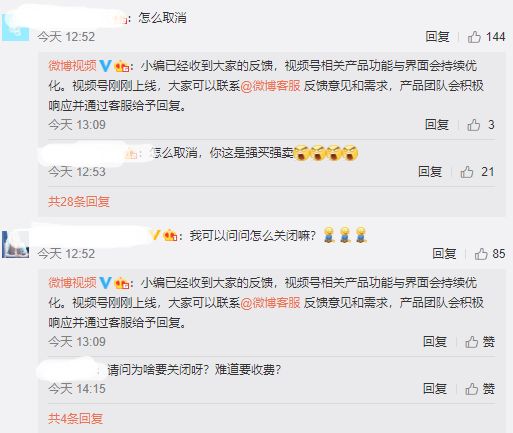Viewport: 513px width, 433px height.
Task: Open the second @微博客服 mention
Action: [x=270, y=303]
